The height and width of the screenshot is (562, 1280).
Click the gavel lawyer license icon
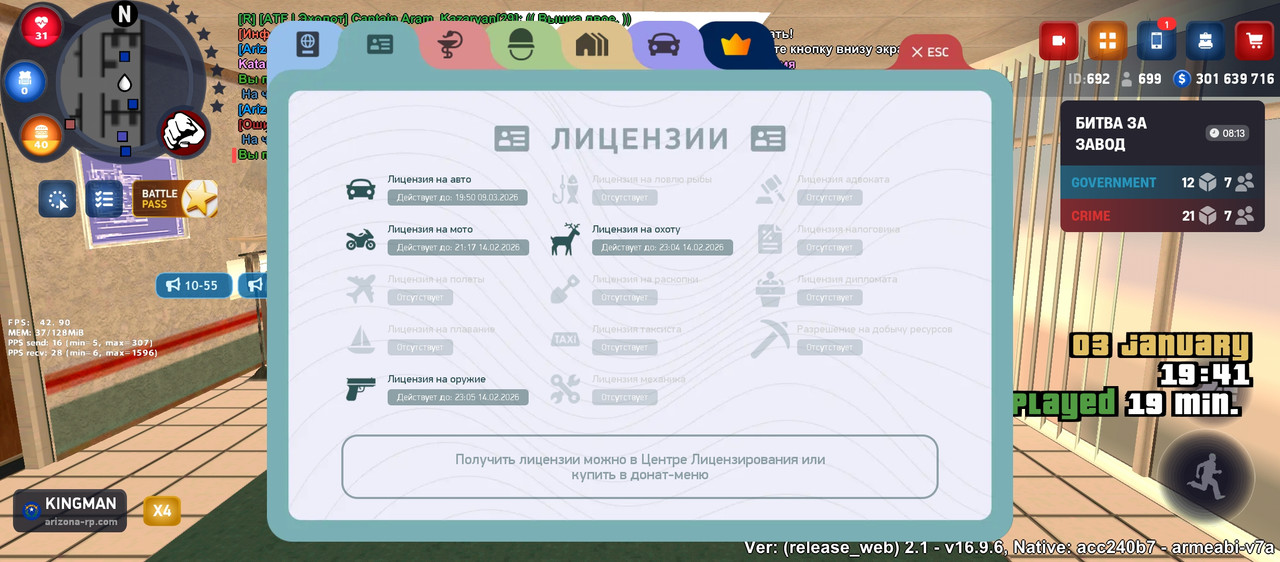pos(770,189)
